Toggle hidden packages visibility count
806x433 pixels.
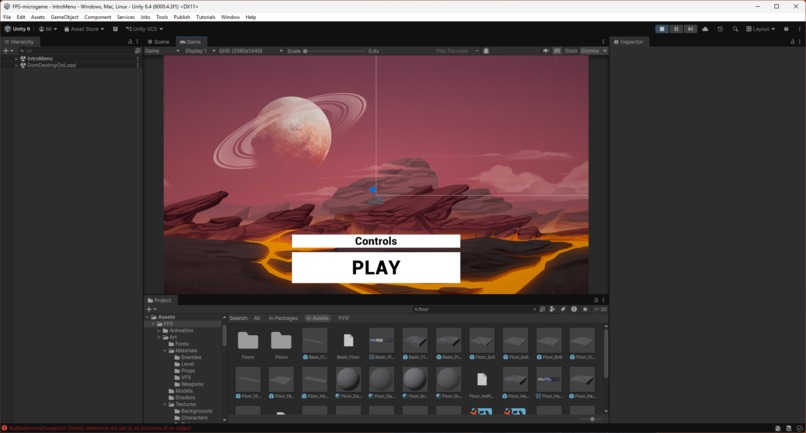(599, 309)
